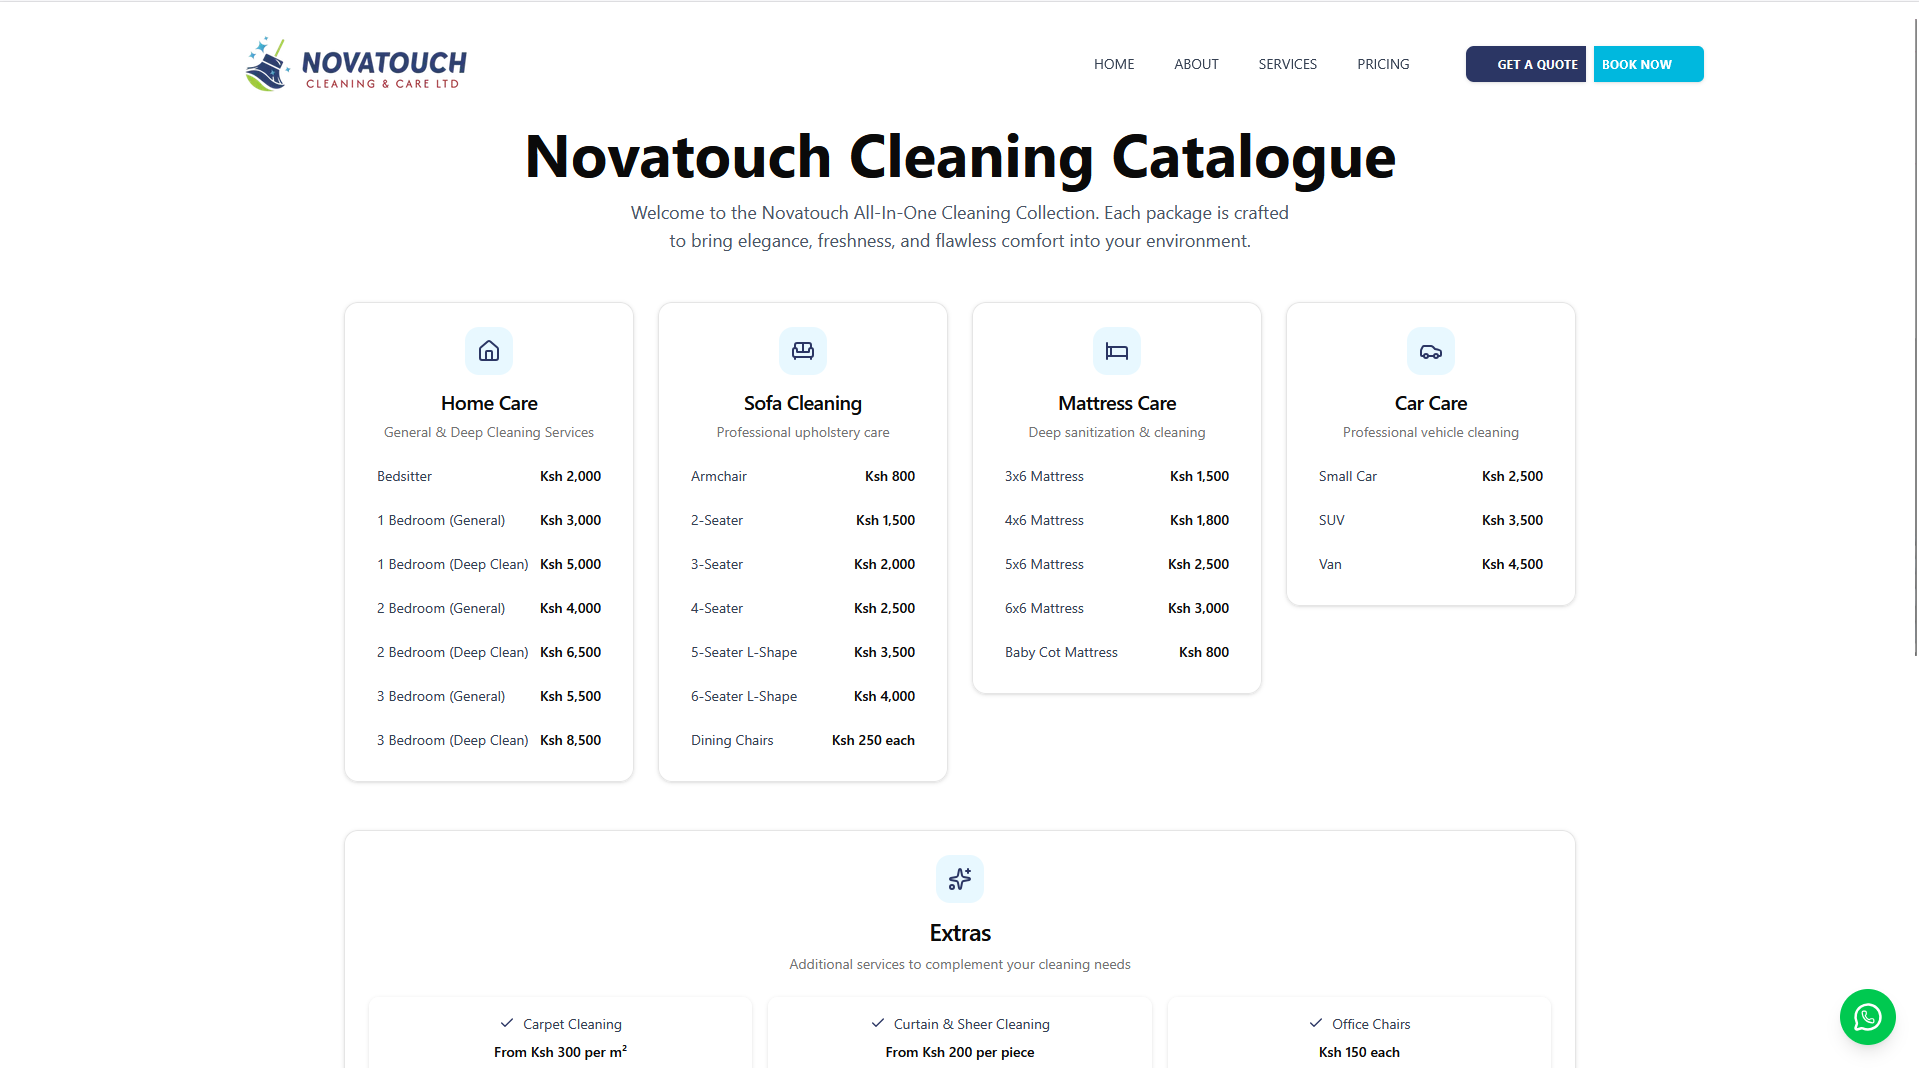Click the vertical page scrollbar
Screen dimensions: 1919x1068
coord(1915,340)
